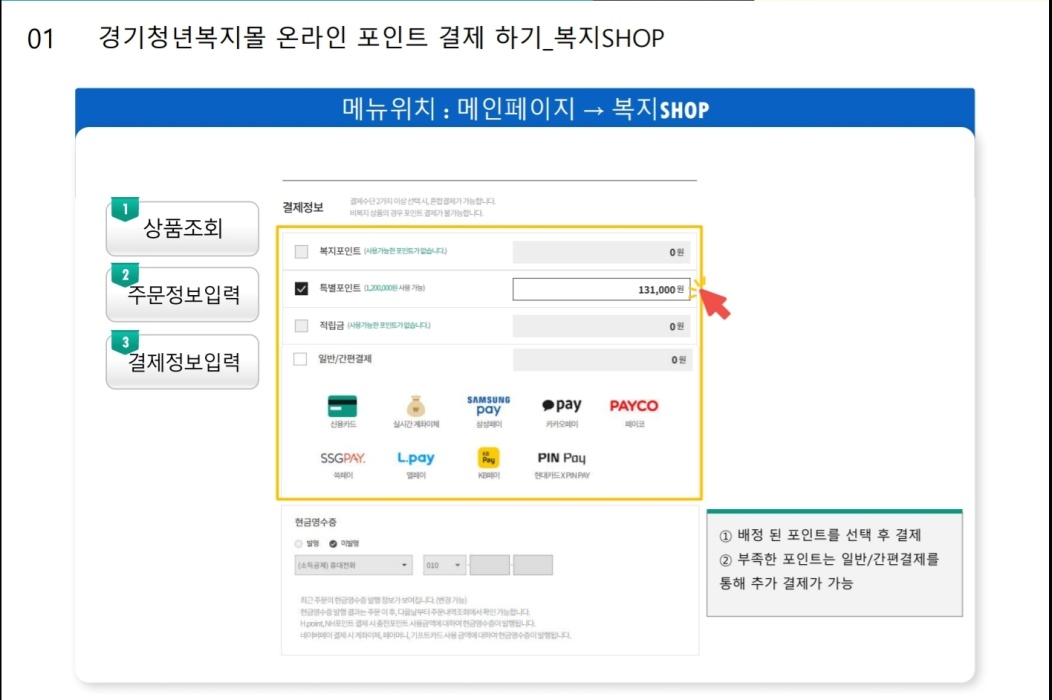Screen dimensions: 1052x700
Task: Click the numbered 주문정보입력 step tab
Action: 182,294
